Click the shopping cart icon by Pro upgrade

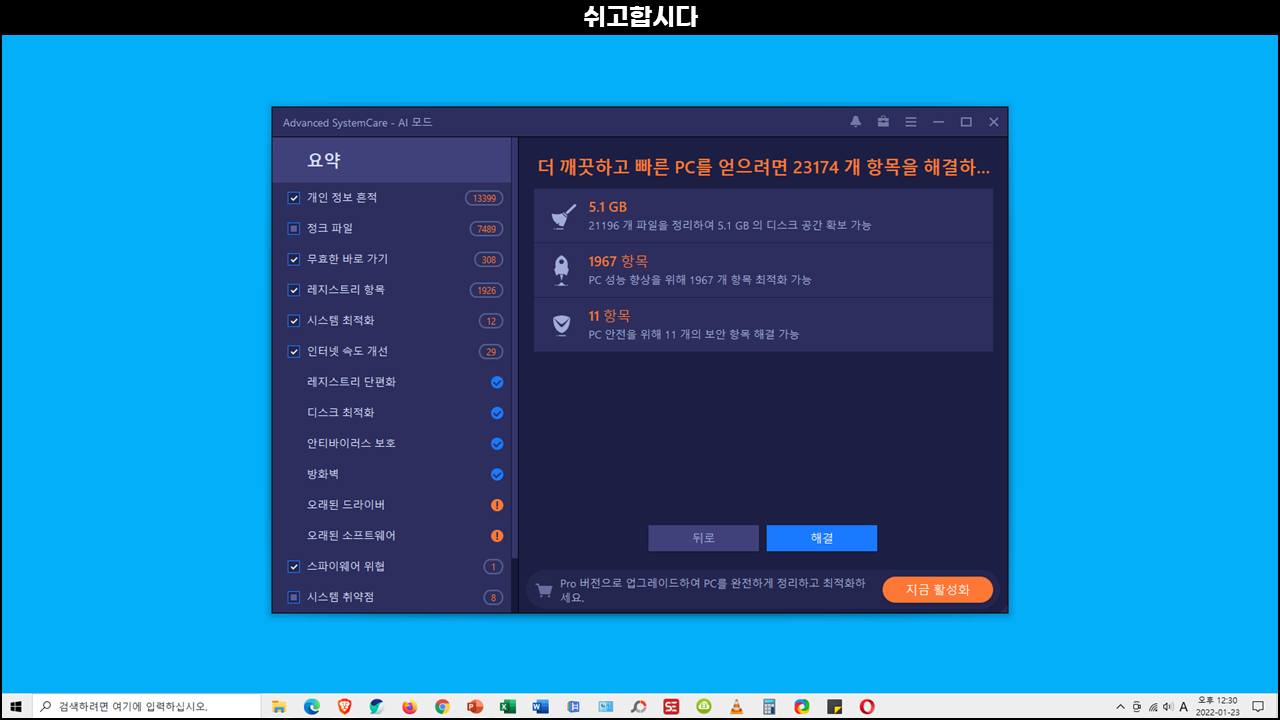(x=544, y=590)
